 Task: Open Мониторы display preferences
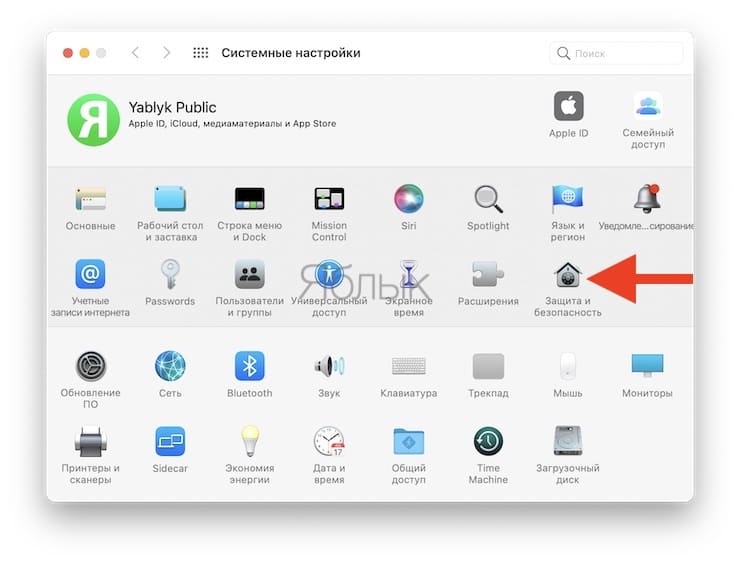point(647,365)
